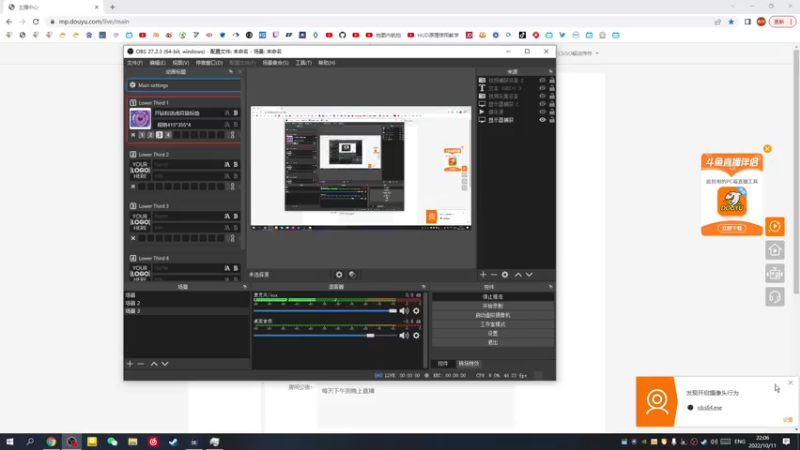Move the selected scene down
The height and width of the screenshot is (450, 800).
pos(165,364)
